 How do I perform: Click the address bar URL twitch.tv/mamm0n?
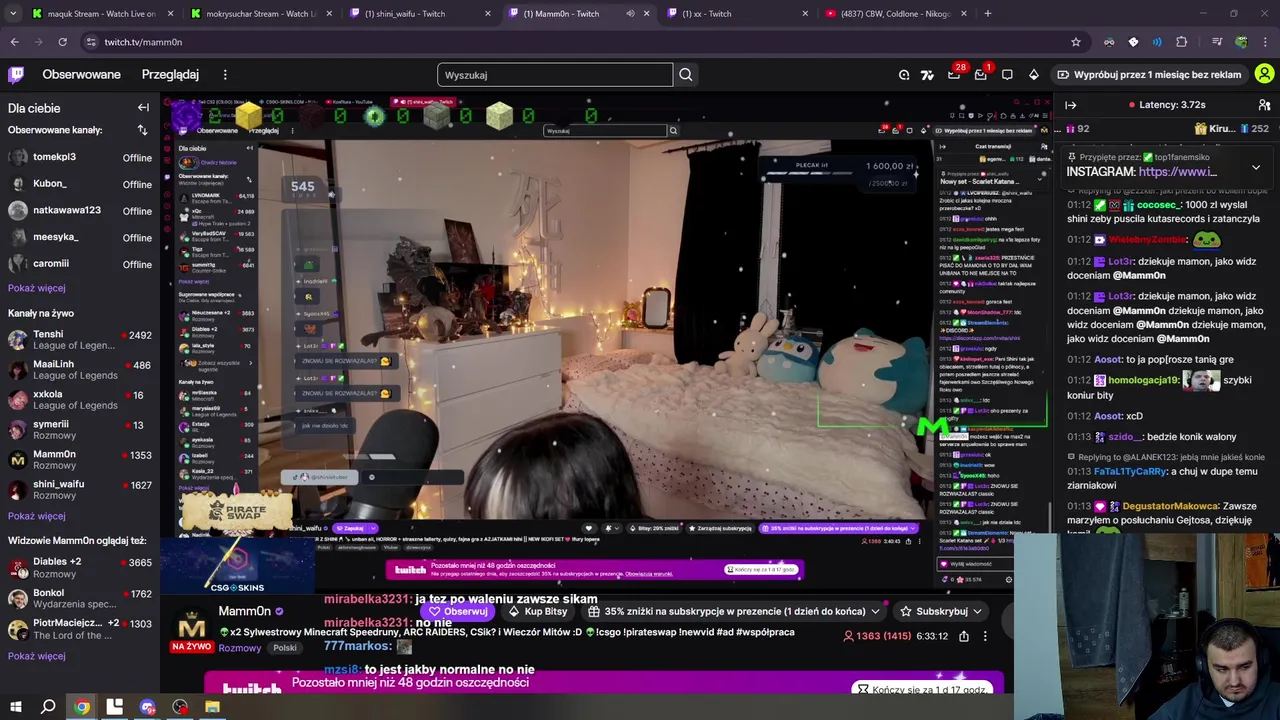pyautogui.click(x=143, y=42)
